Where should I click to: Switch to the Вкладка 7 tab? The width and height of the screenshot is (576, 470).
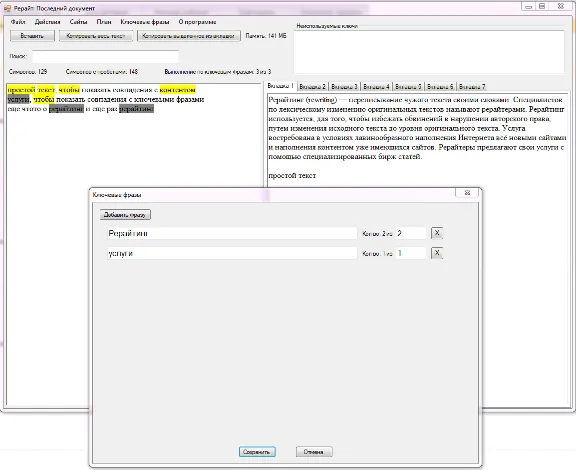pyautogui.click(x=472, y=87)
